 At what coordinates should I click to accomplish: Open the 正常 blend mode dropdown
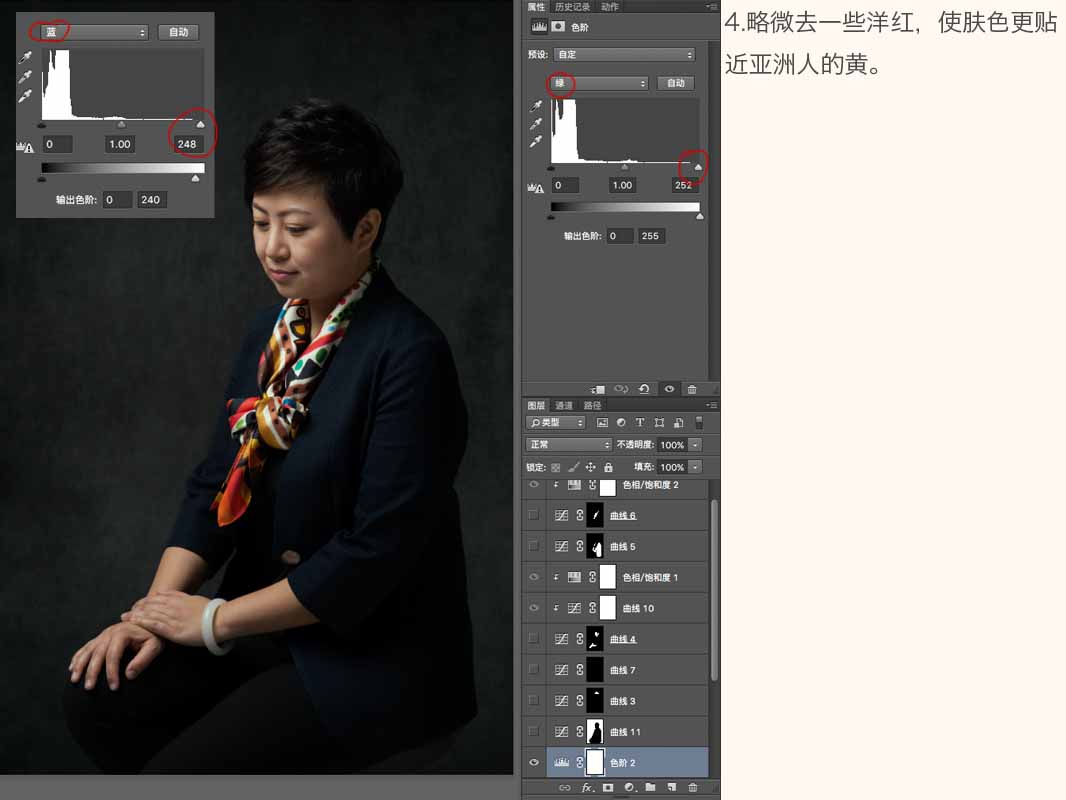tap(568, 445)
